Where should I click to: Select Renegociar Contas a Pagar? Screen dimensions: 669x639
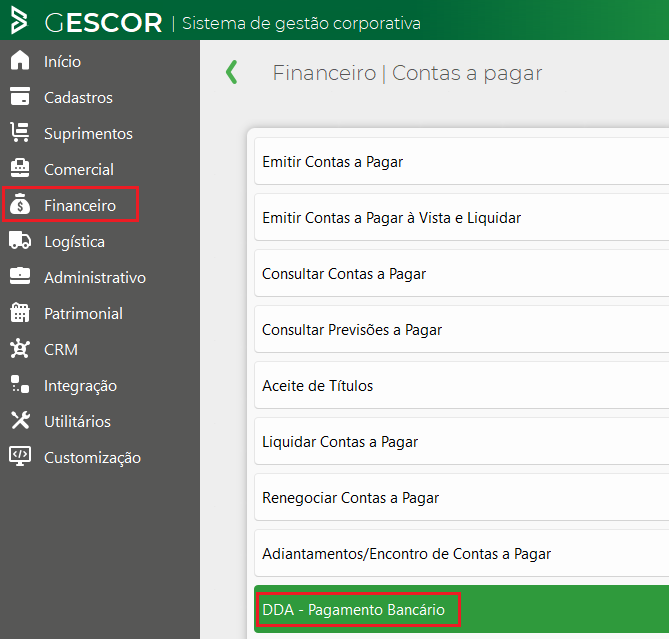[350, 498]
